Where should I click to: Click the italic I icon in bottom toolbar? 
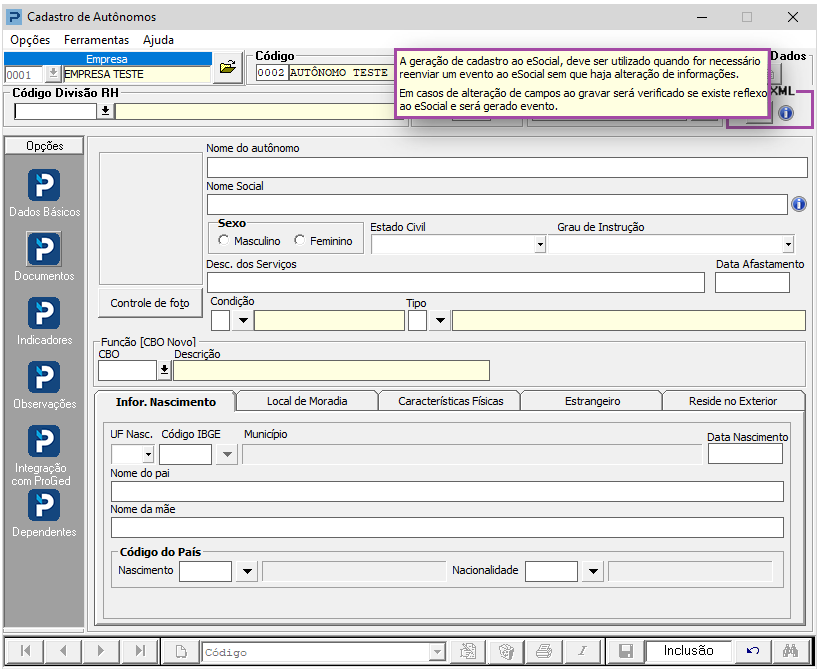pos(582,651)
